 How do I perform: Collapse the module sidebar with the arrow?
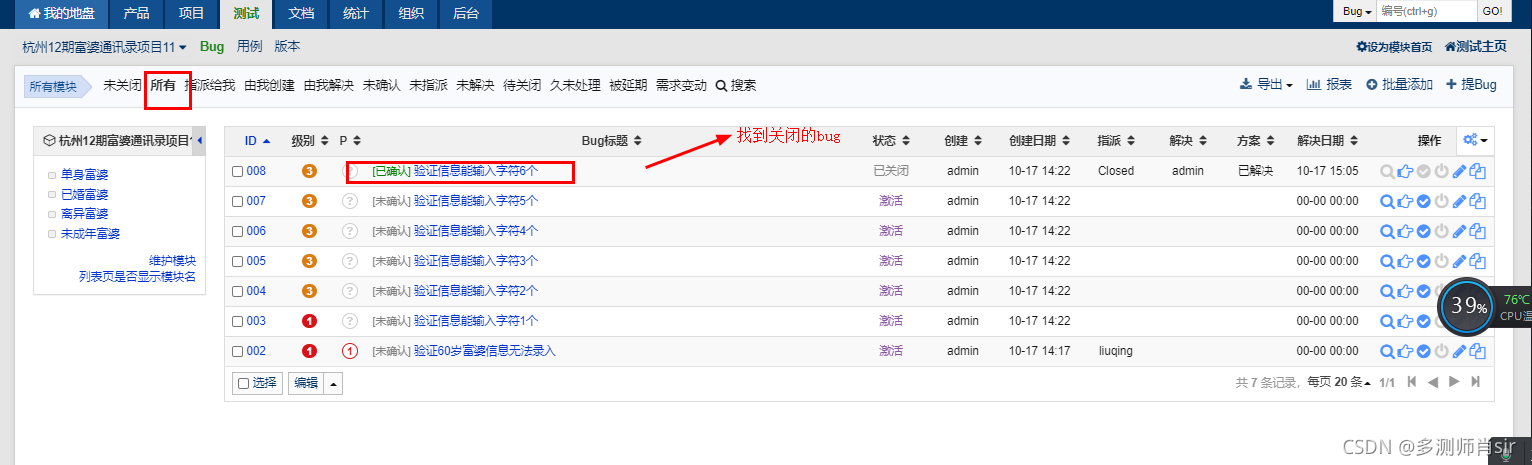(x=199, y=140)
